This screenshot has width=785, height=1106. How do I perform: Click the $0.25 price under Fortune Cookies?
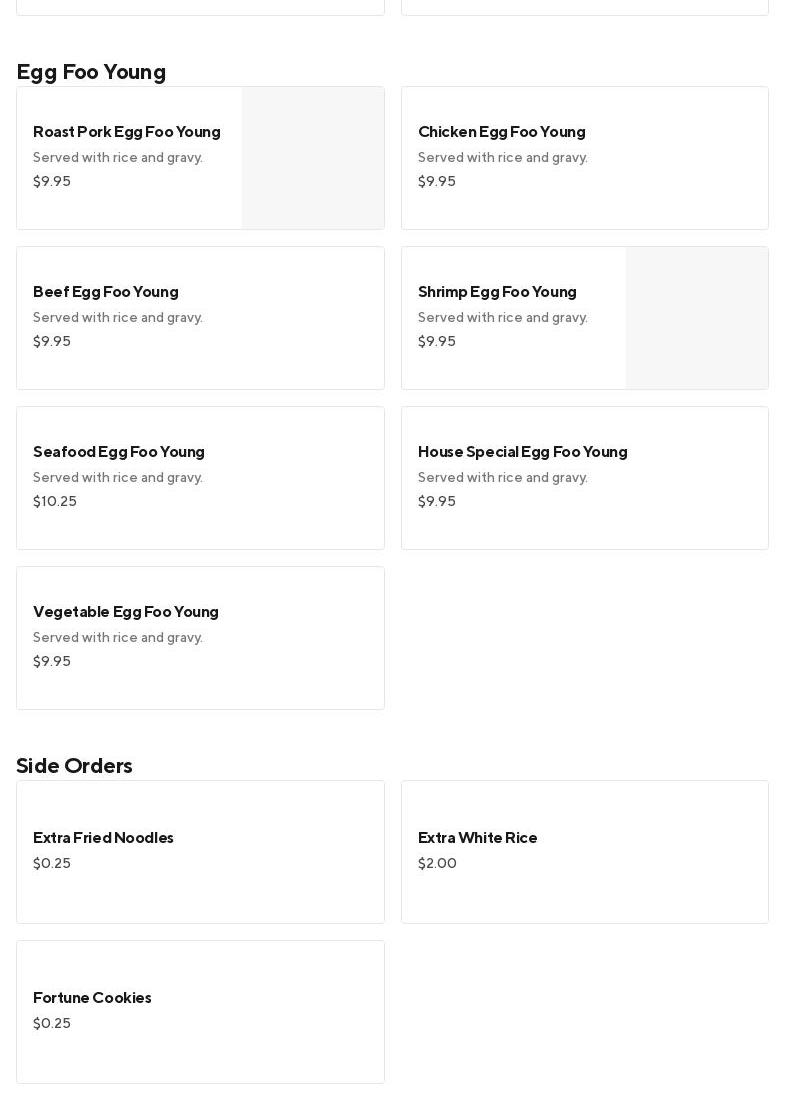point(52,1024)
